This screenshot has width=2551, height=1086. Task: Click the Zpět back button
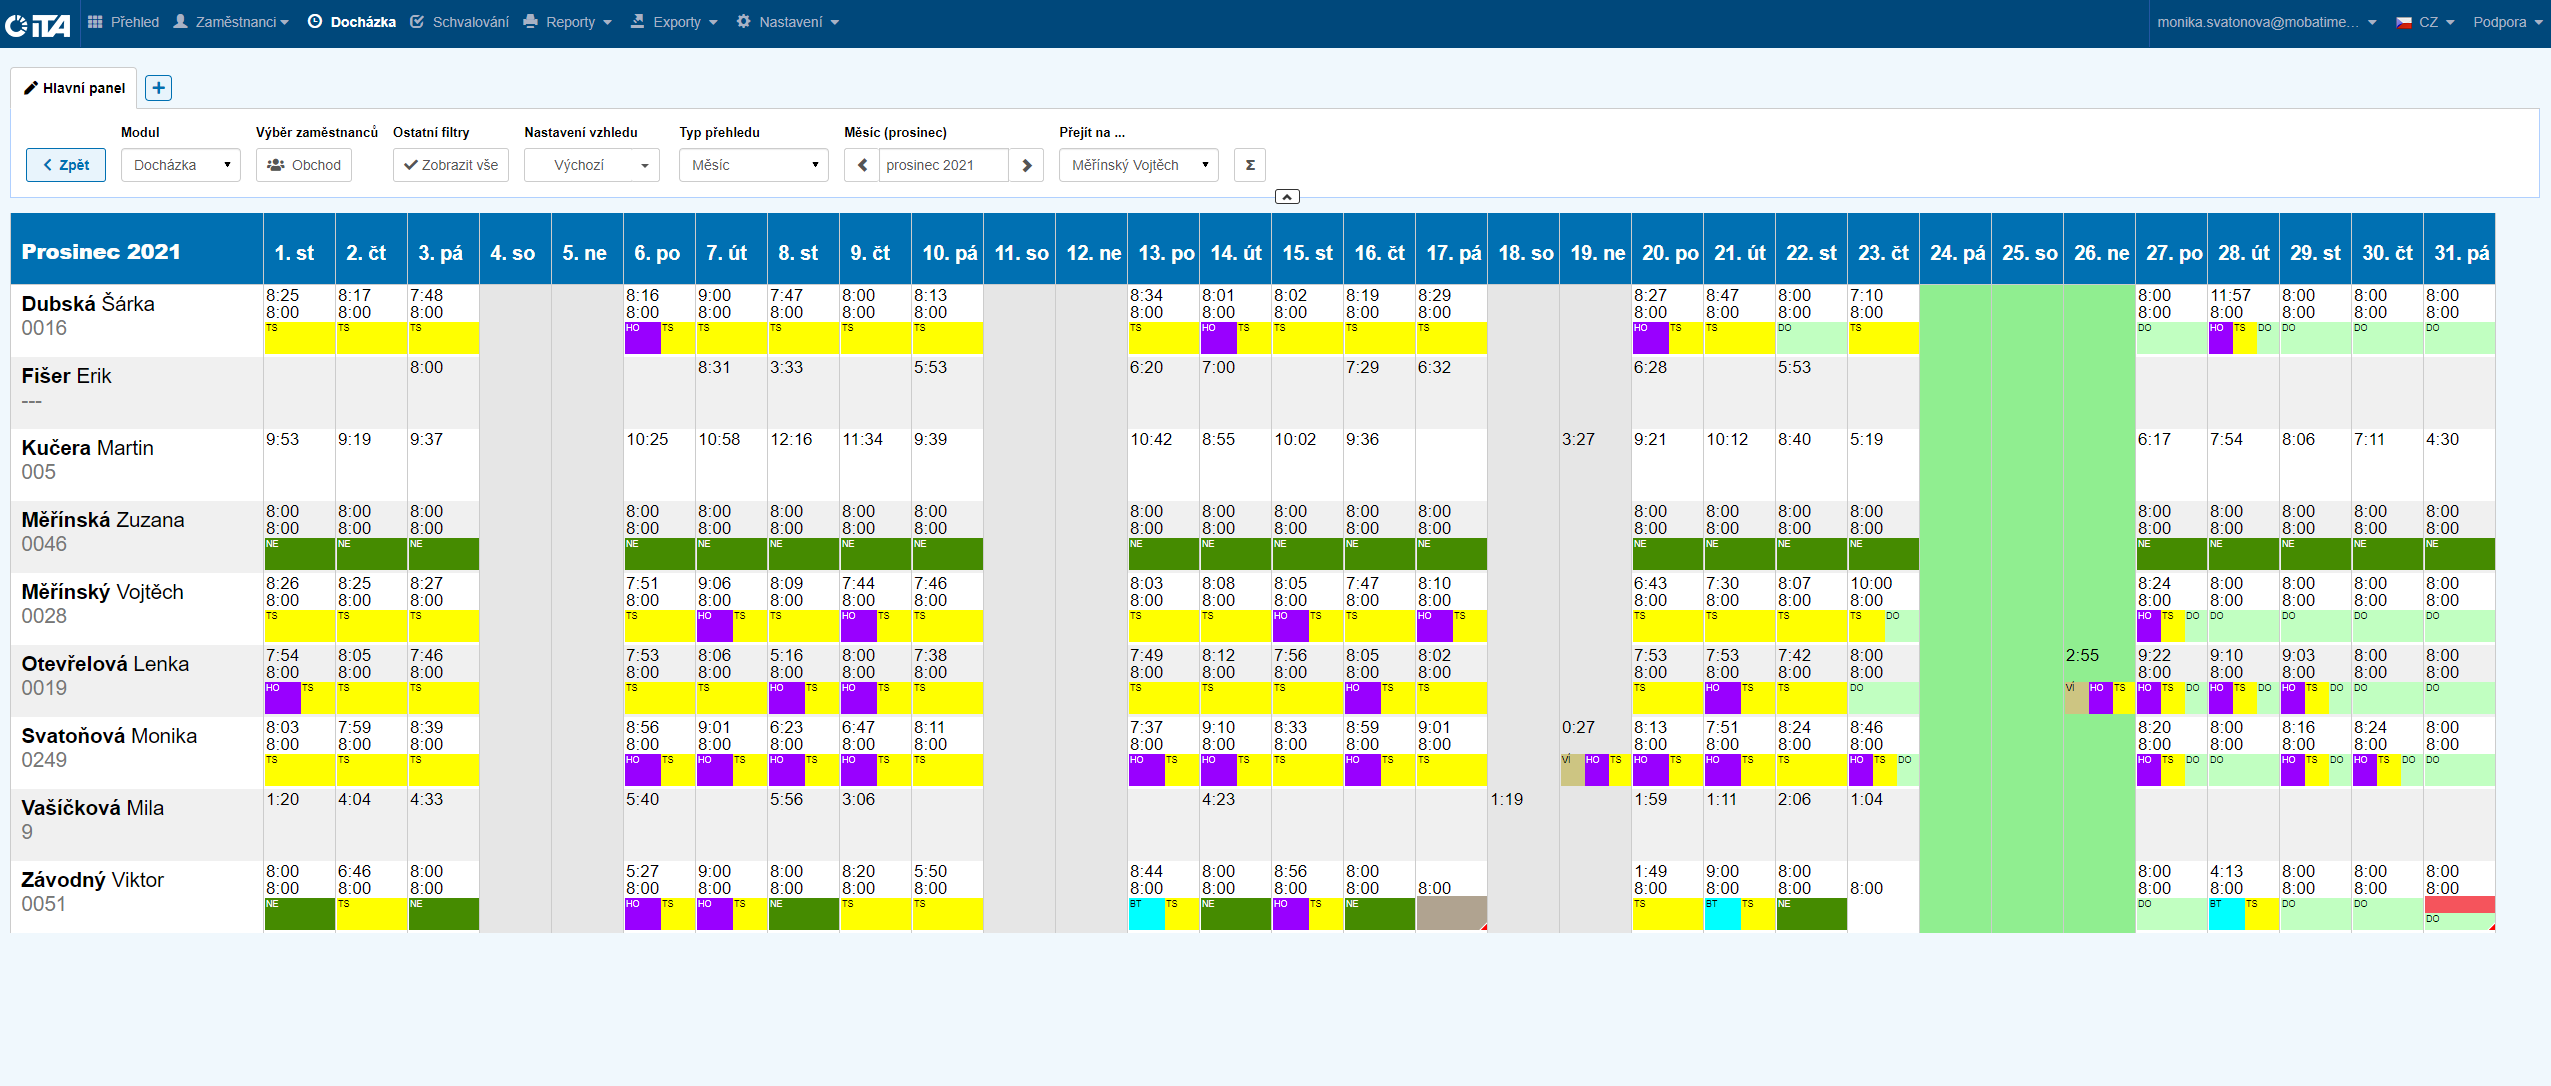tap(66, 165)
